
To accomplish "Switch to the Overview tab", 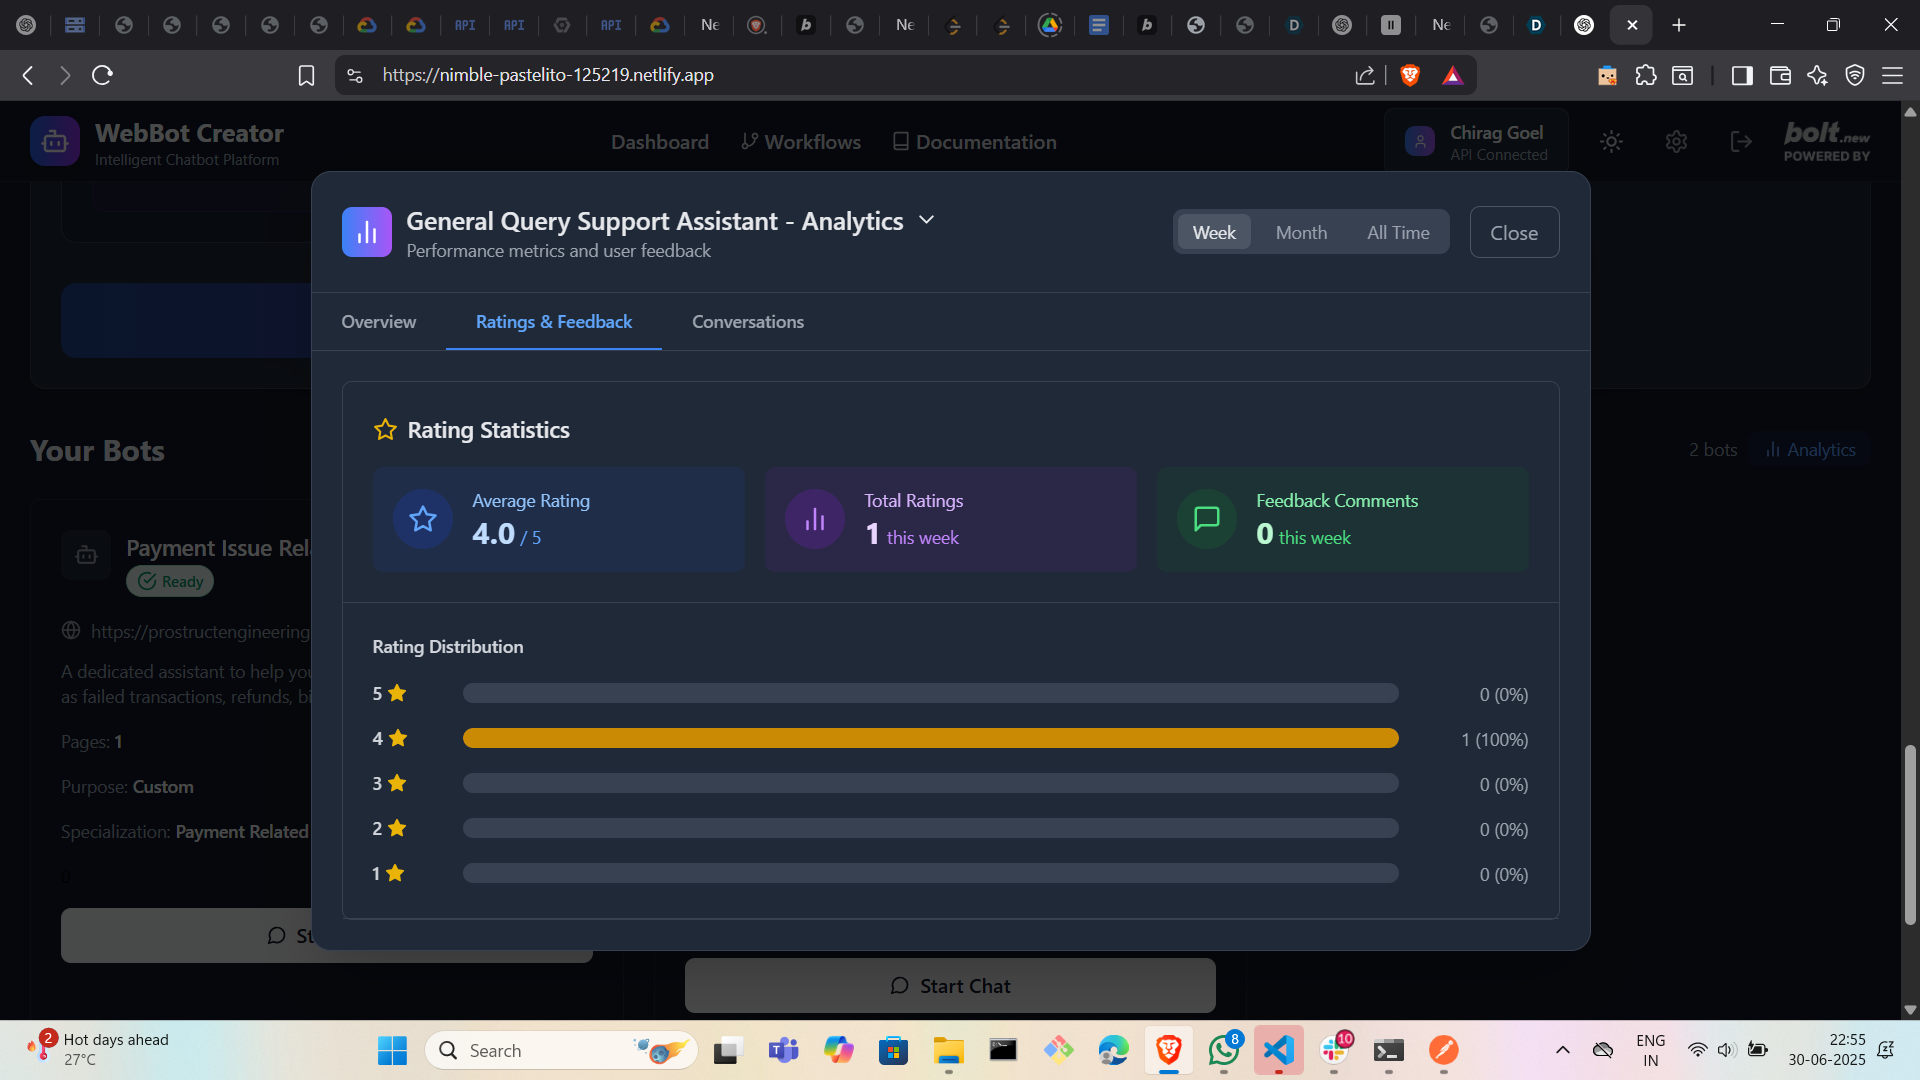I will click(x=378, y=322).
